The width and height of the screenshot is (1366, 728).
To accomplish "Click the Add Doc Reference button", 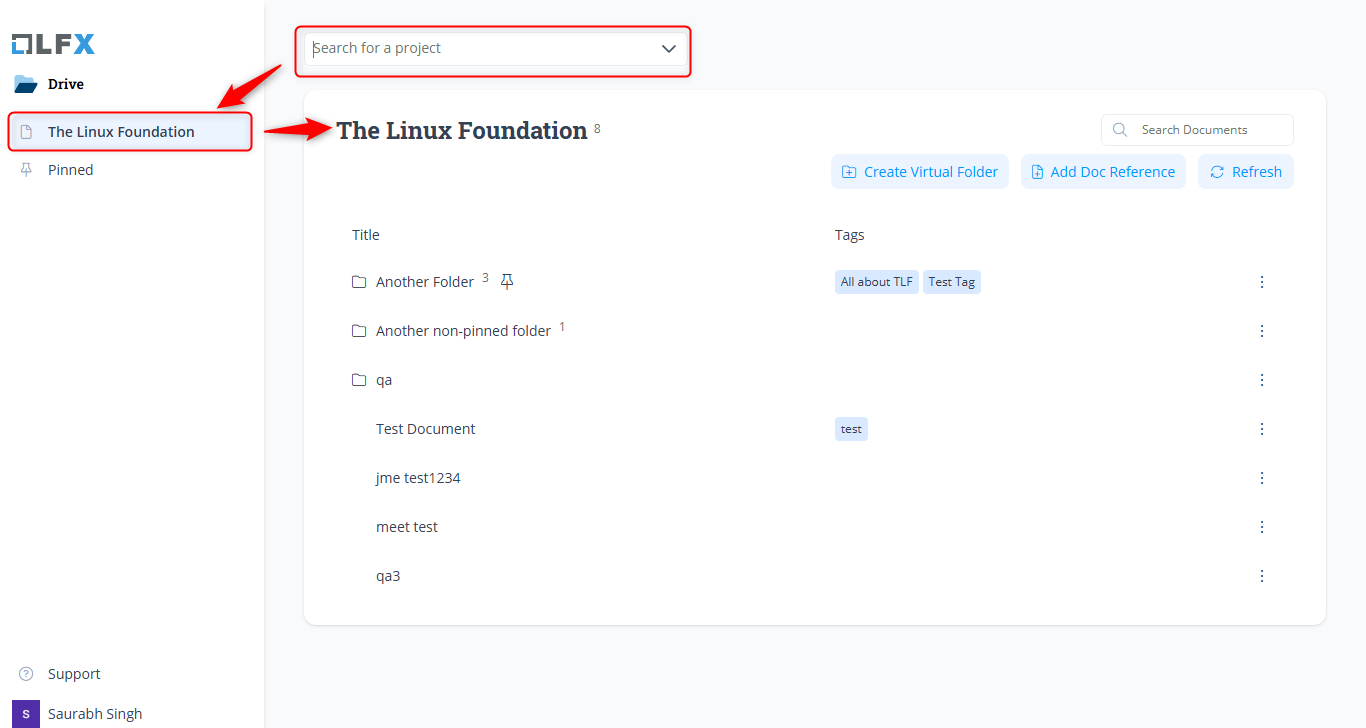I will (x=1103, y=172).
